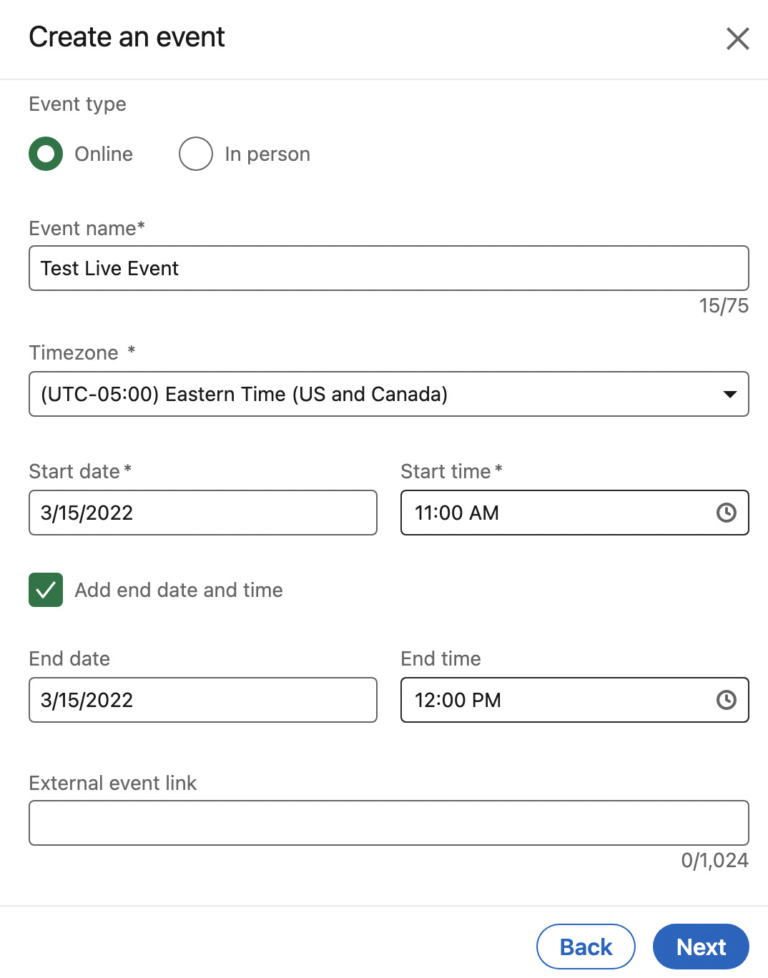Click the End date field
The height and width of the screenshot is (978, 768).
tap(203, 700)
